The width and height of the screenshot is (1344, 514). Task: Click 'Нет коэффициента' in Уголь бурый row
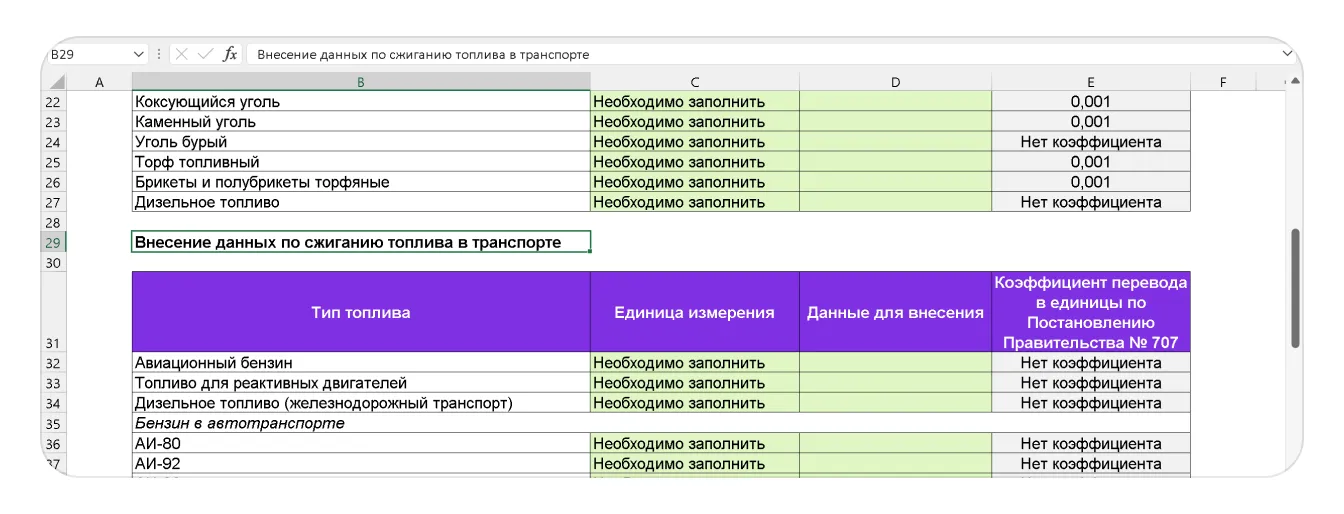pyautogui.click(x=1091, y=142)
